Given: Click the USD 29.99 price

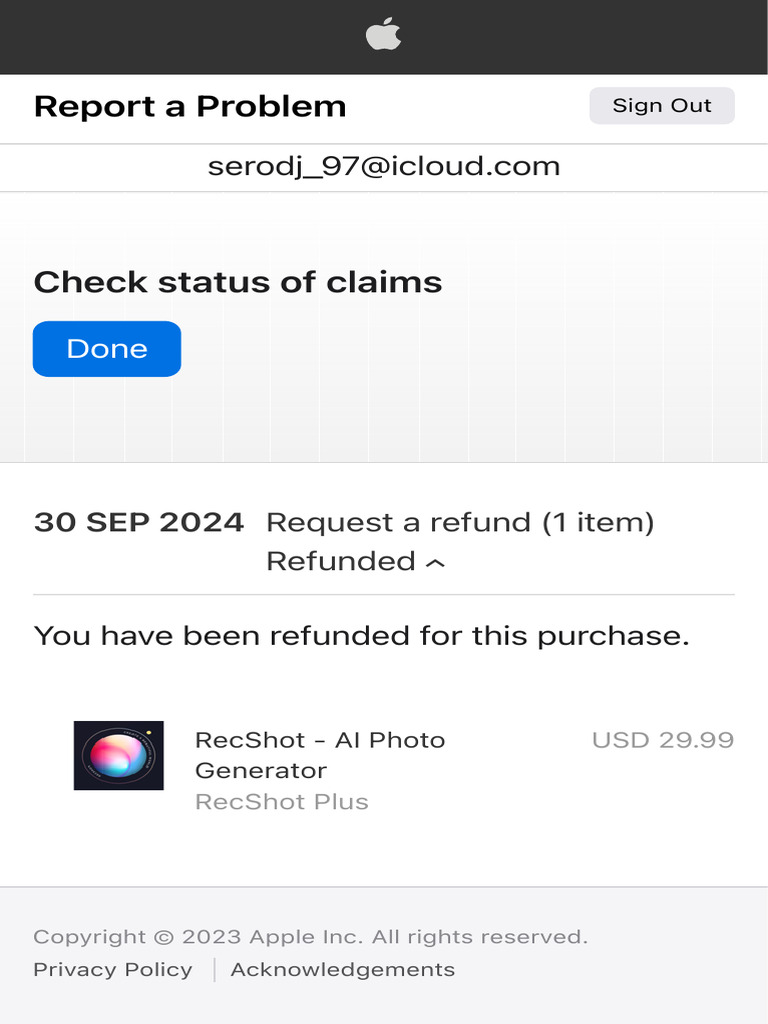Looking at the screenshot, I should [x=663, y=740].
